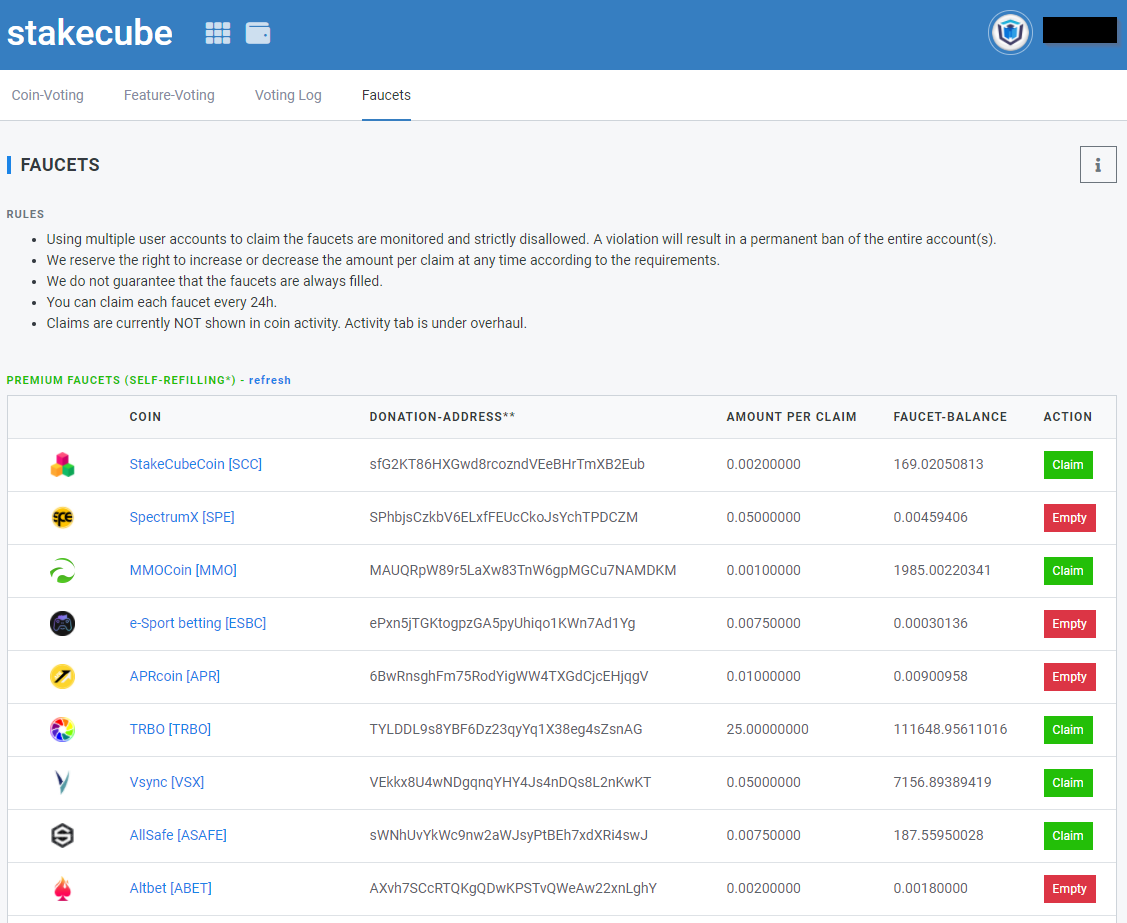Click the MMOCoin donation address MAUQRpW89...

(523, 571)
